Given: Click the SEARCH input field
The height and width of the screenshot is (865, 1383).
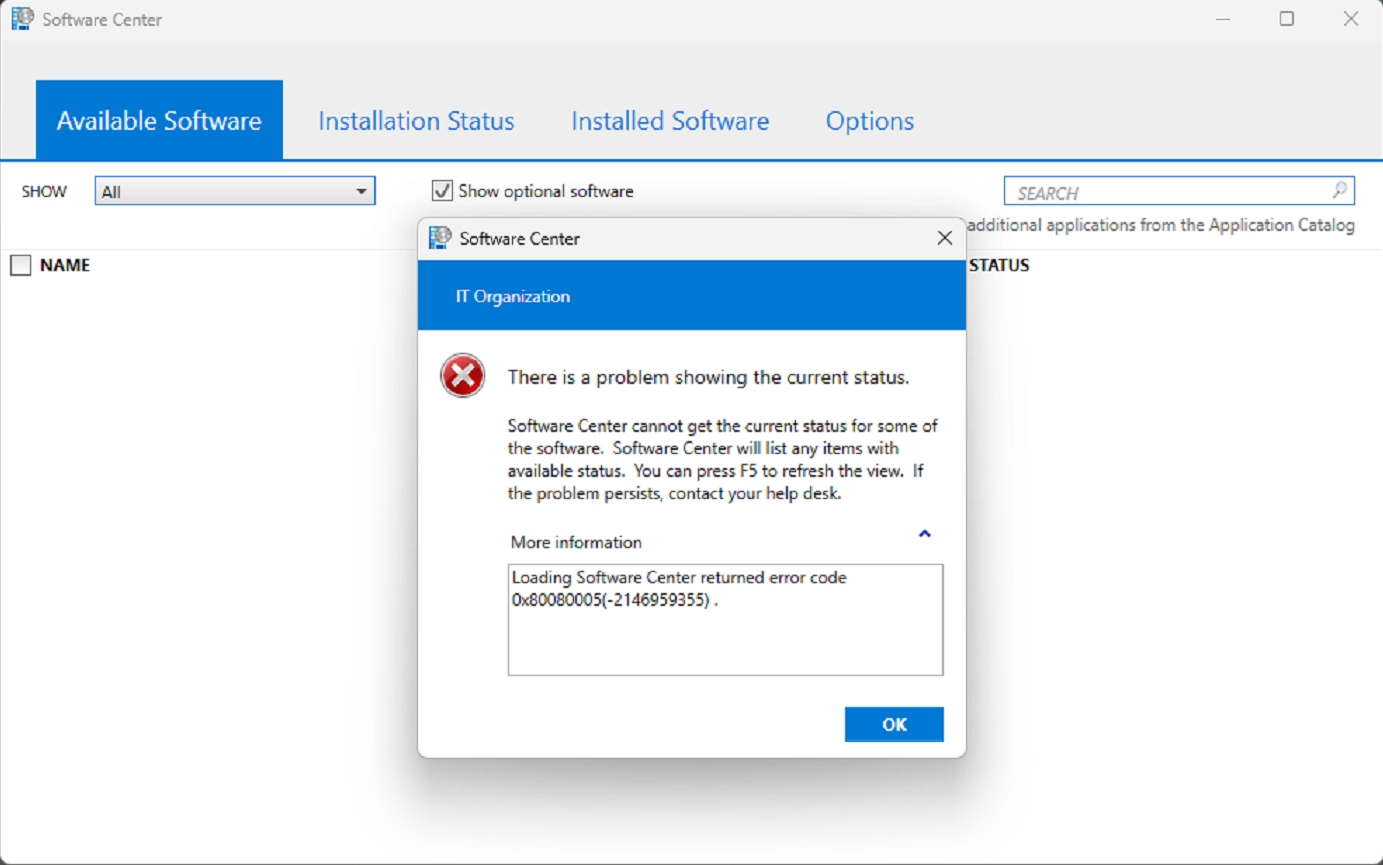Looking at the screenshot, I should click(1179, 191).
